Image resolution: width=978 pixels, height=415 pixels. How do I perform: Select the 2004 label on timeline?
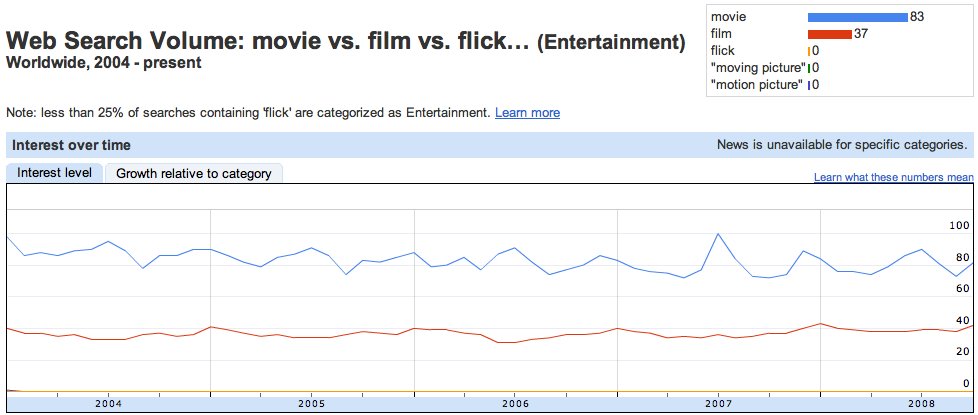point(108,404)
